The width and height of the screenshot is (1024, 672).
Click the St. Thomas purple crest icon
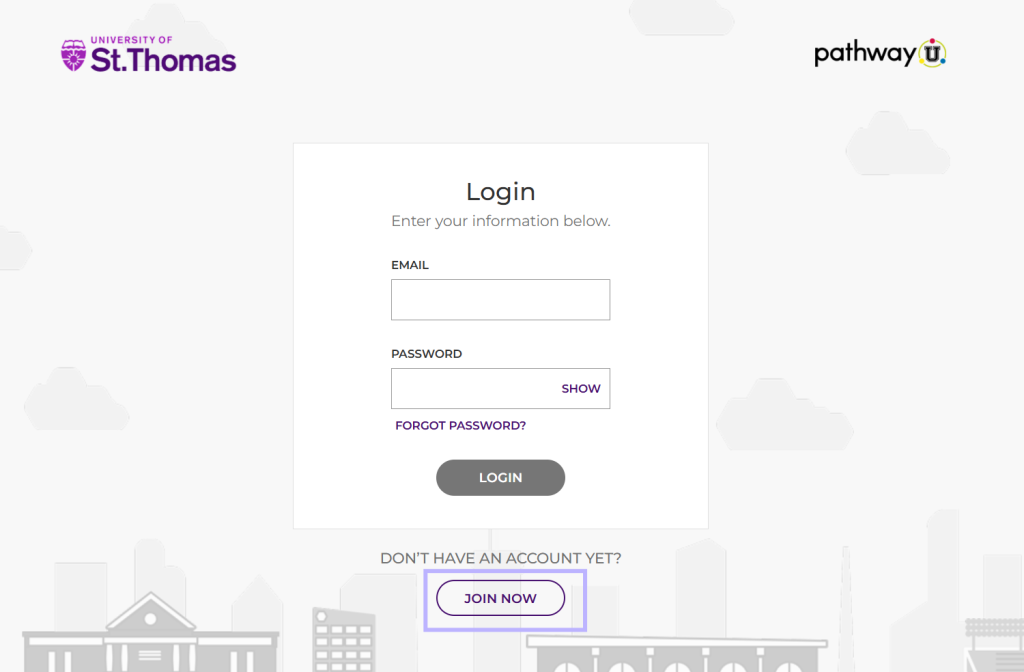[x=73, y=55]
